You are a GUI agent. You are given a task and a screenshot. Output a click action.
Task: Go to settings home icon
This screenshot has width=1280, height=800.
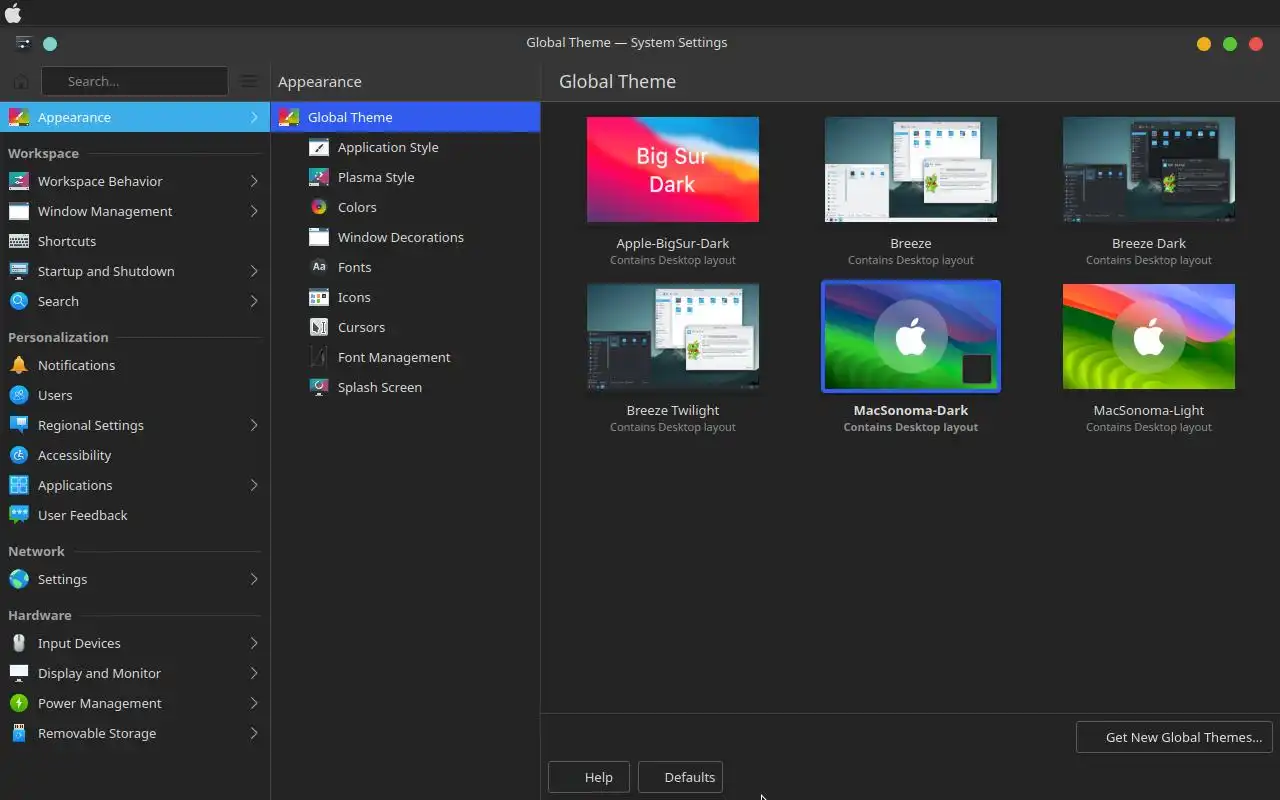20,81
